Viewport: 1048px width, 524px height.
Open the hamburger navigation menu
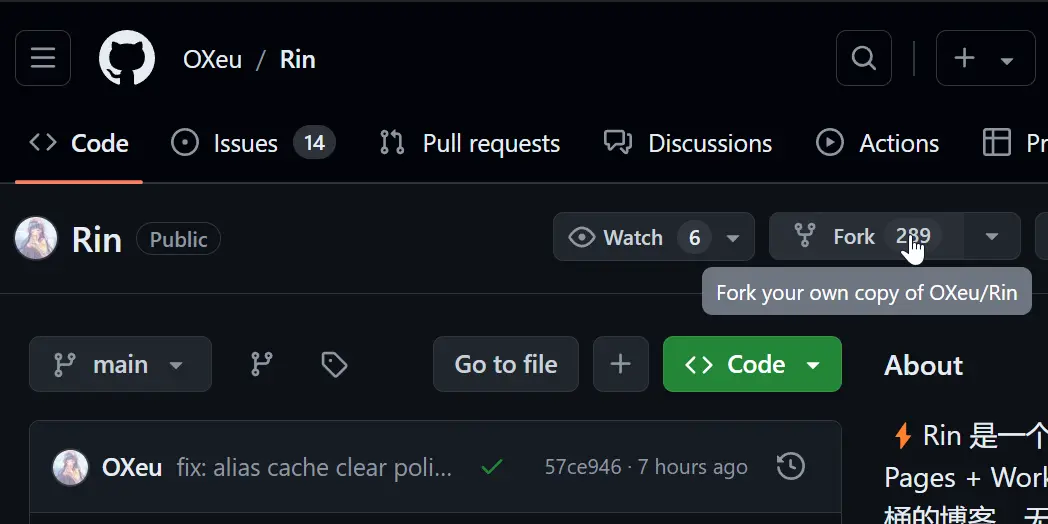point(43,58)
